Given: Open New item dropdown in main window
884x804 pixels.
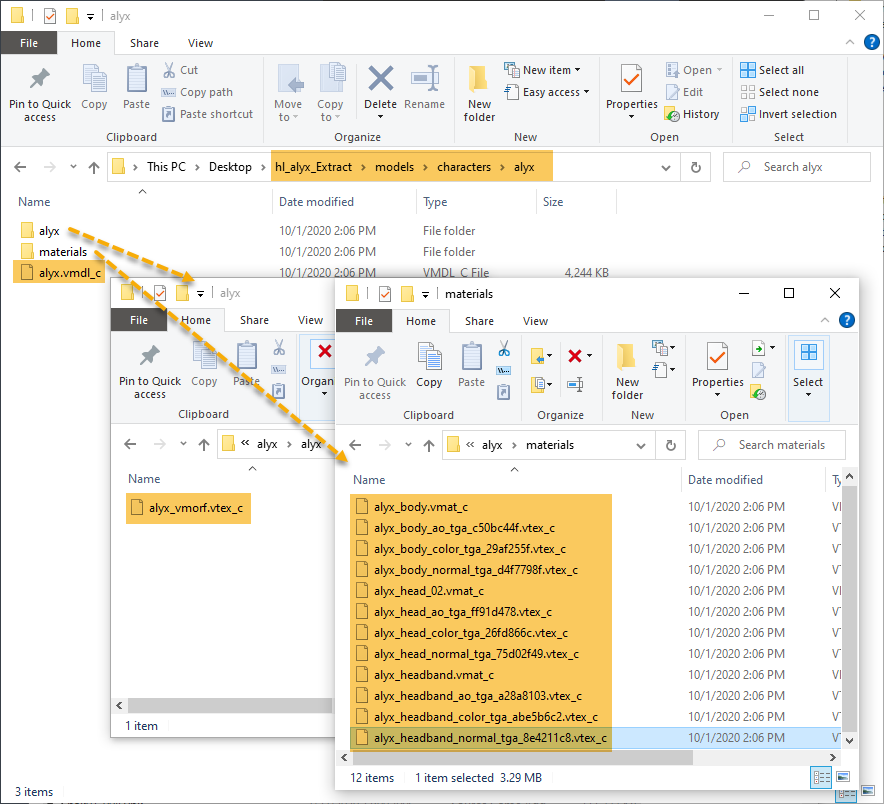Looking at the screenshot, I should click(x=542, y=70).
